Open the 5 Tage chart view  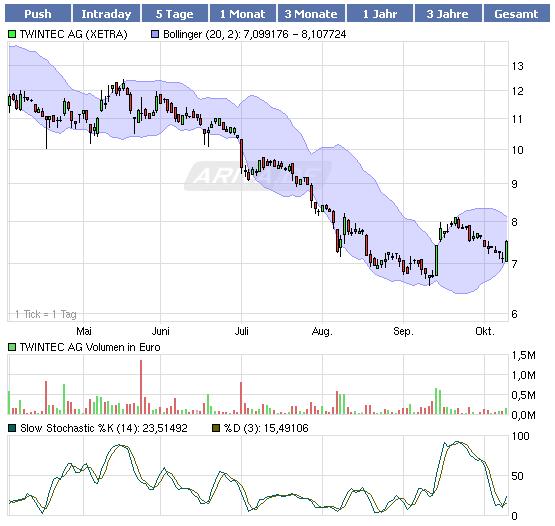[174, 13]
